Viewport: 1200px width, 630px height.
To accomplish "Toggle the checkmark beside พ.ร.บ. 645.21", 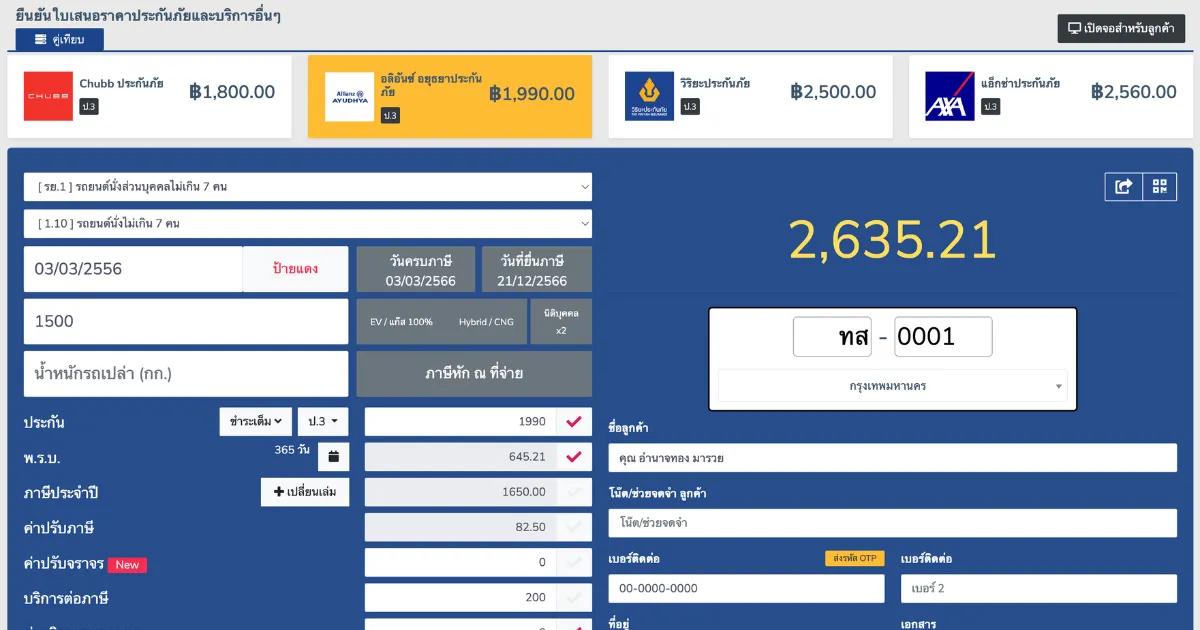I will click(x=574, y=457).
